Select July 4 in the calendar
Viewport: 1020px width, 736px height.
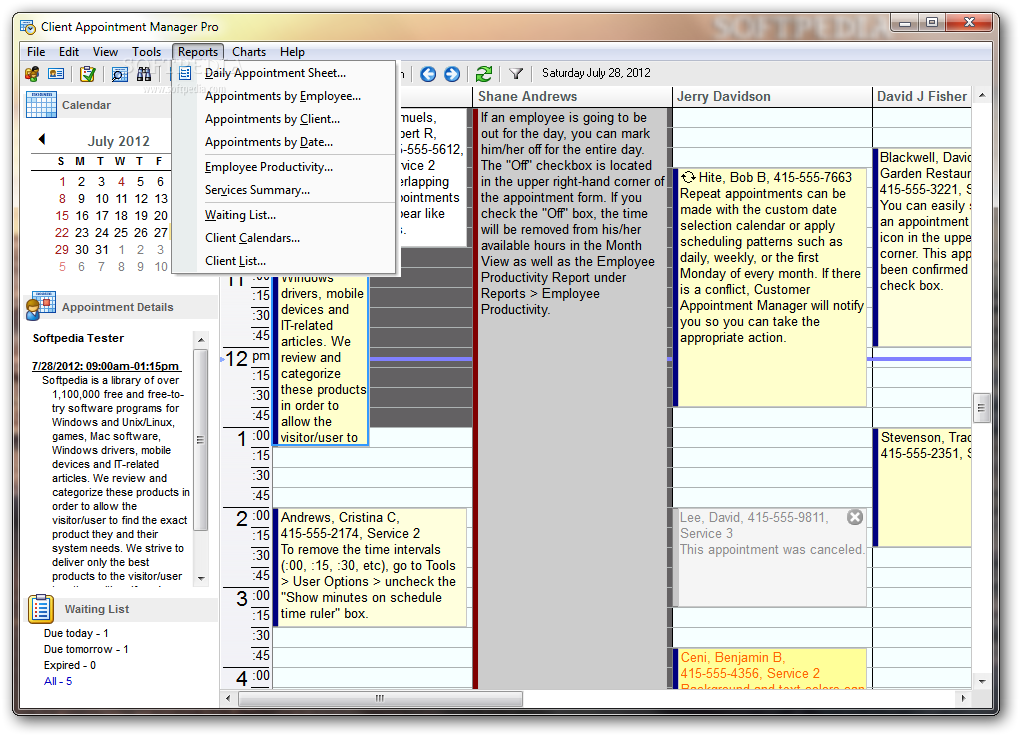point(121,182)
